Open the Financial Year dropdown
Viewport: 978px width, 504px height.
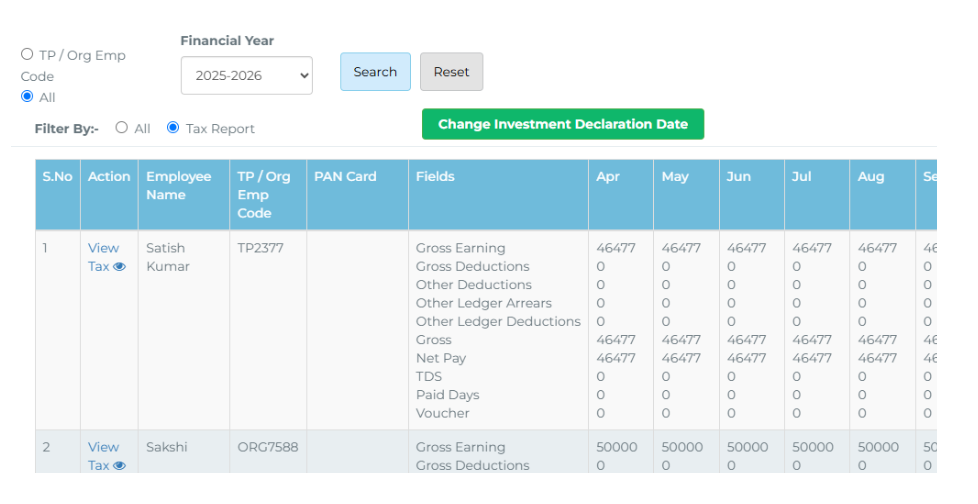pos(246,75)
